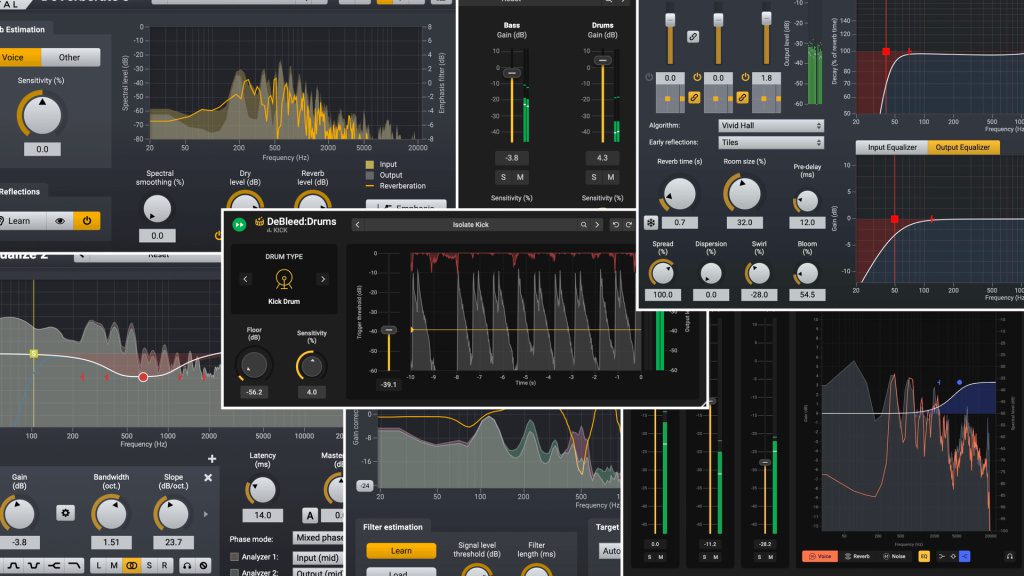Viewport: 1024px width, 576px height.
Task: Switch to the Input Equalizer tab
Action: (x=890, y=148)
